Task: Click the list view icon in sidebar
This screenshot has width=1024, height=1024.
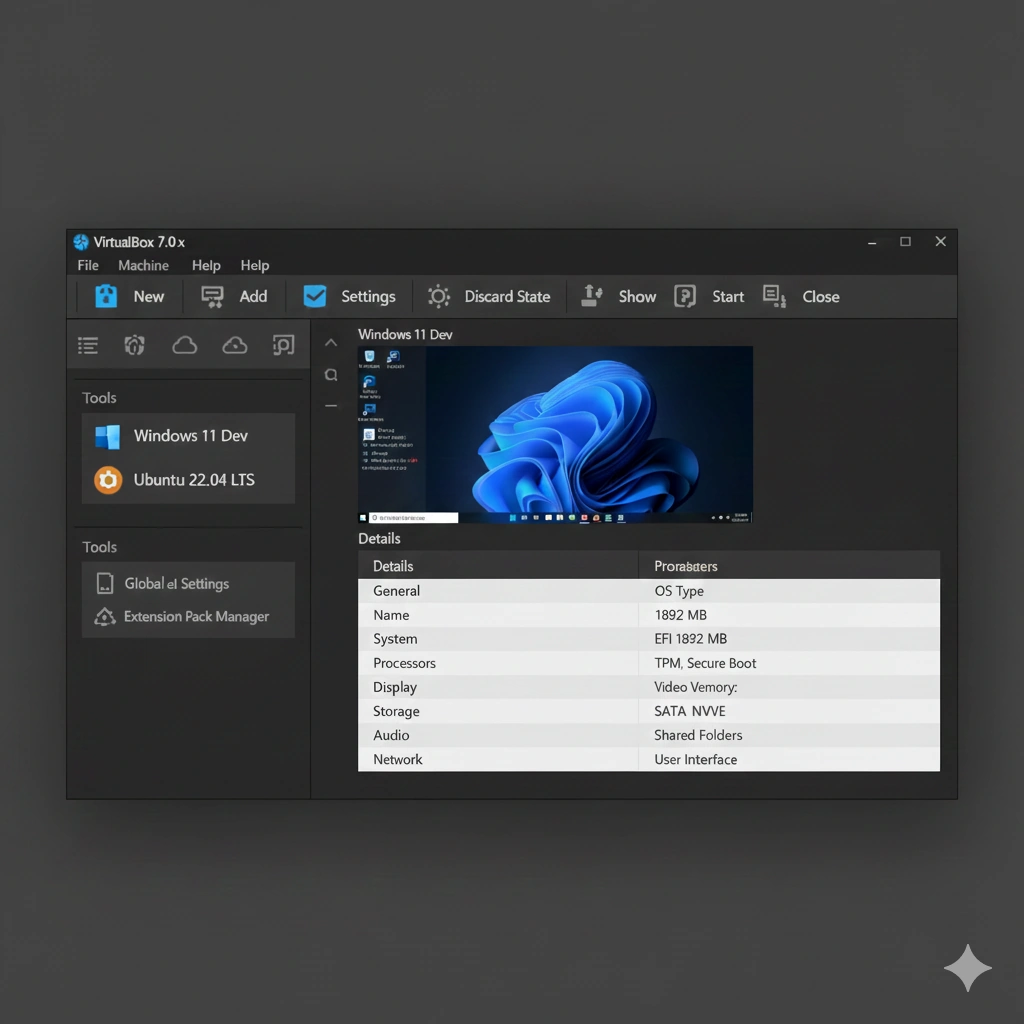Action: point(88,346)
